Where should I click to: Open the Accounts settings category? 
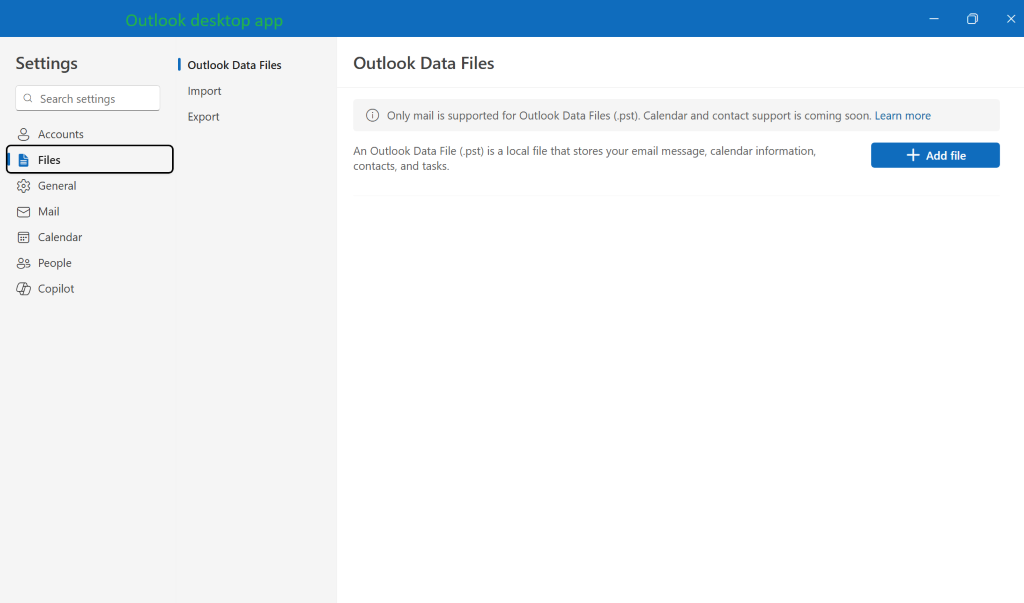coord(90,134)
